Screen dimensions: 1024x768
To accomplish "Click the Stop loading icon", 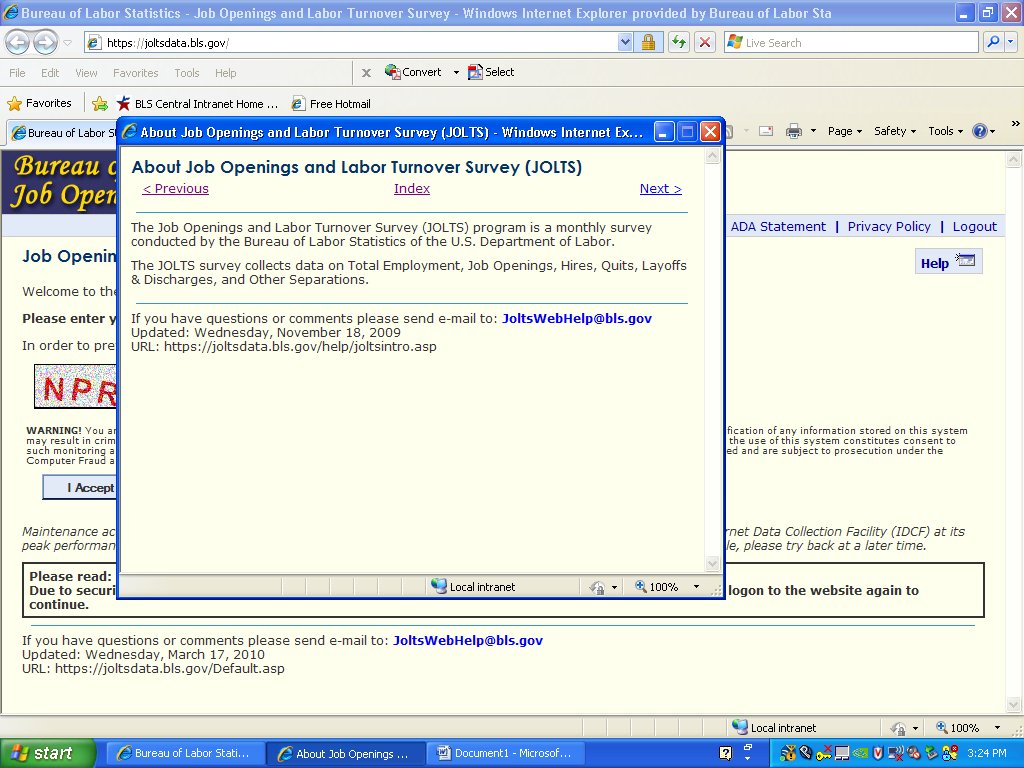I will click(x=705, y=42).
